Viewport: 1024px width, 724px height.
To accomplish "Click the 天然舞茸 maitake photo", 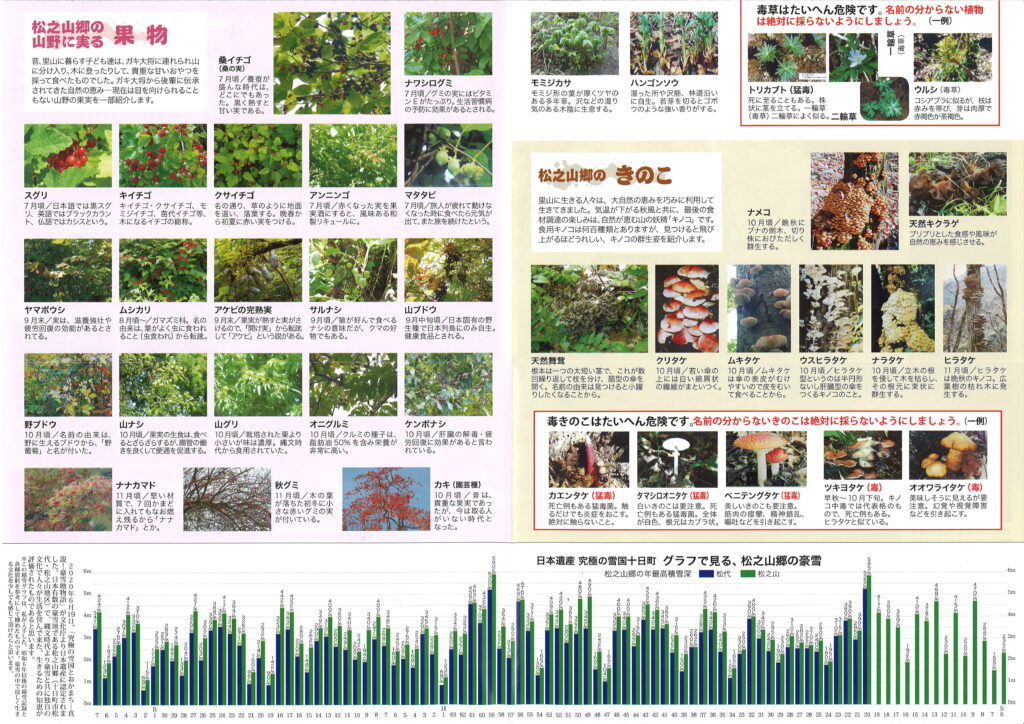I will [x=589, y=307].
